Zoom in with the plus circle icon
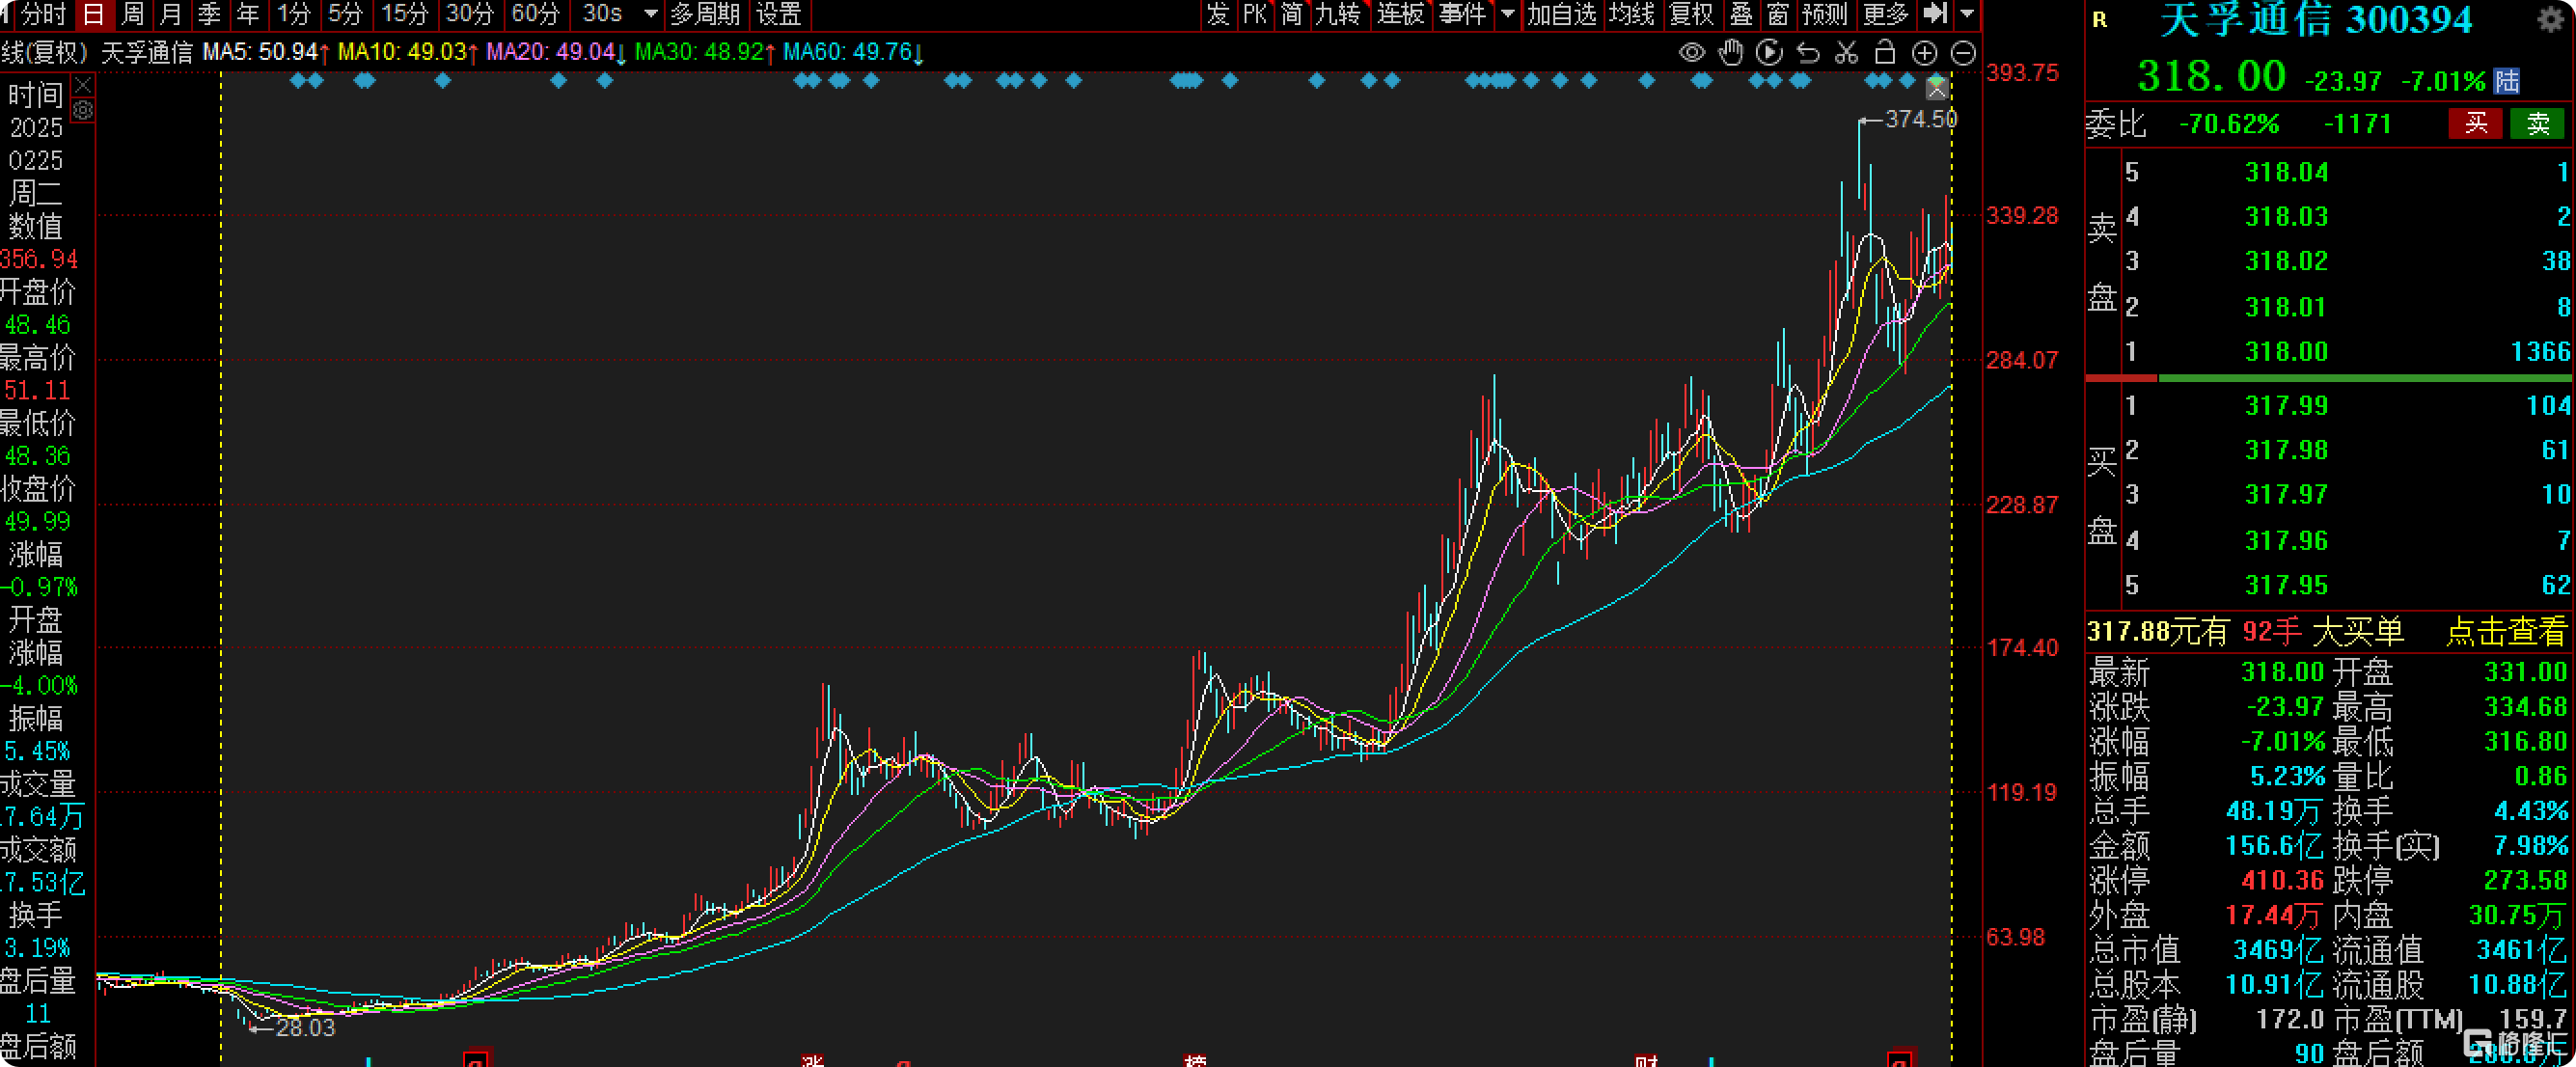Viewport: 2576px width, 1067px height. (x=1924, y=53)
